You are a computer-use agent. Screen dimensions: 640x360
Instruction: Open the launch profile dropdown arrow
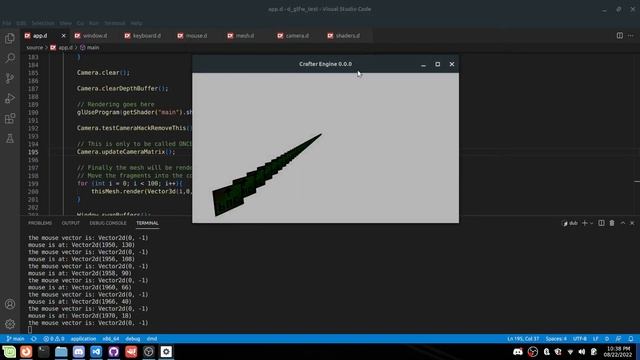pos(591,223)
